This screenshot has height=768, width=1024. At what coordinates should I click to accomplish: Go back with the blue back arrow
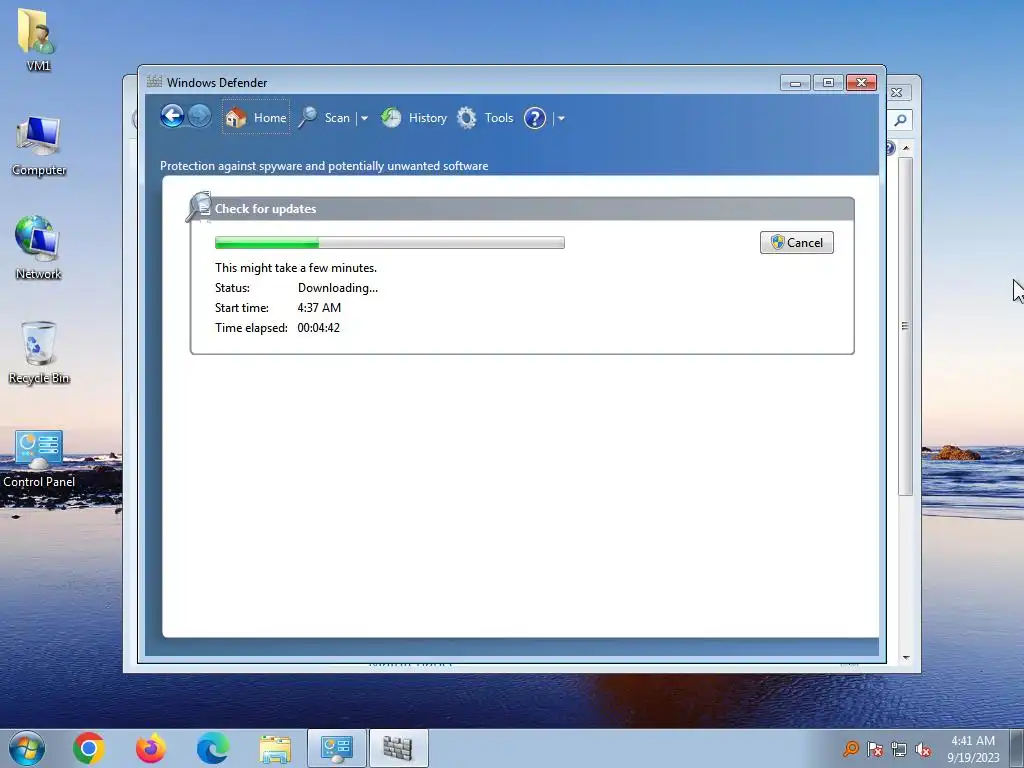(x=172, y=117)
